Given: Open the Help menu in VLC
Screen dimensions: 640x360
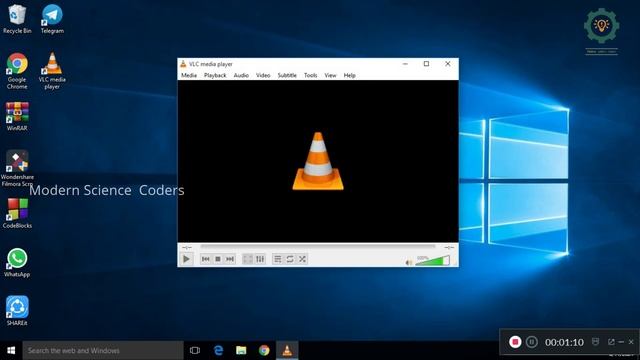Looking at the screenshot, I should [x=349, y=75].
